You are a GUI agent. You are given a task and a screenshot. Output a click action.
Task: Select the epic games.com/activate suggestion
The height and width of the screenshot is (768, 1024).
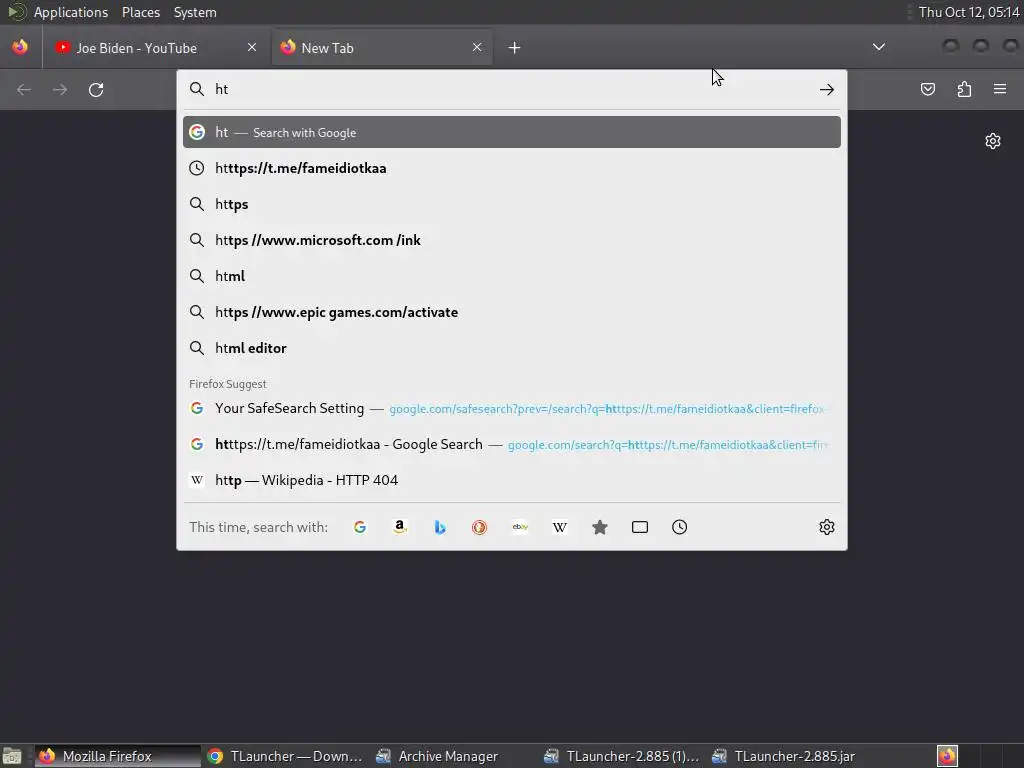512,312
